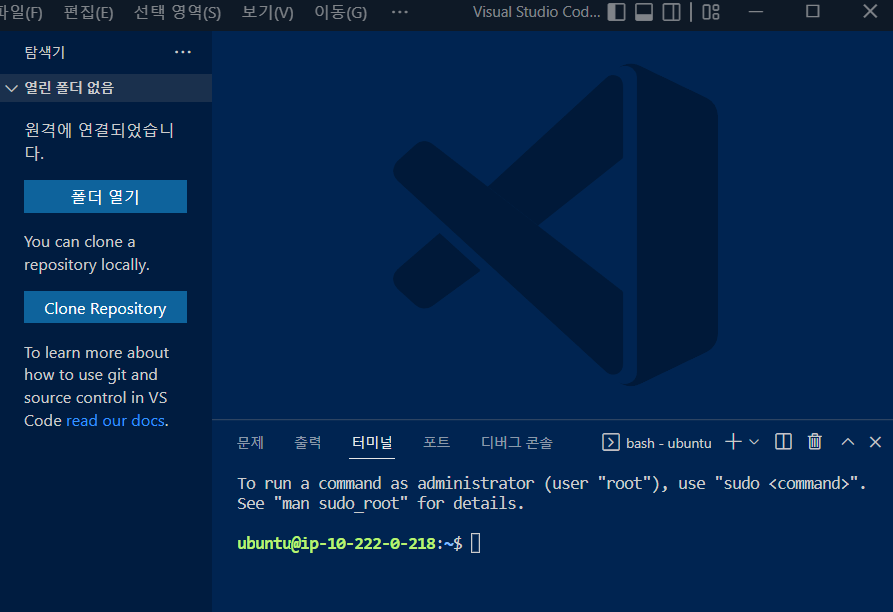This screenshot has width=893, height=612.
Task: Toggle primary side bar layout icon
Action: tap(616, 12)
